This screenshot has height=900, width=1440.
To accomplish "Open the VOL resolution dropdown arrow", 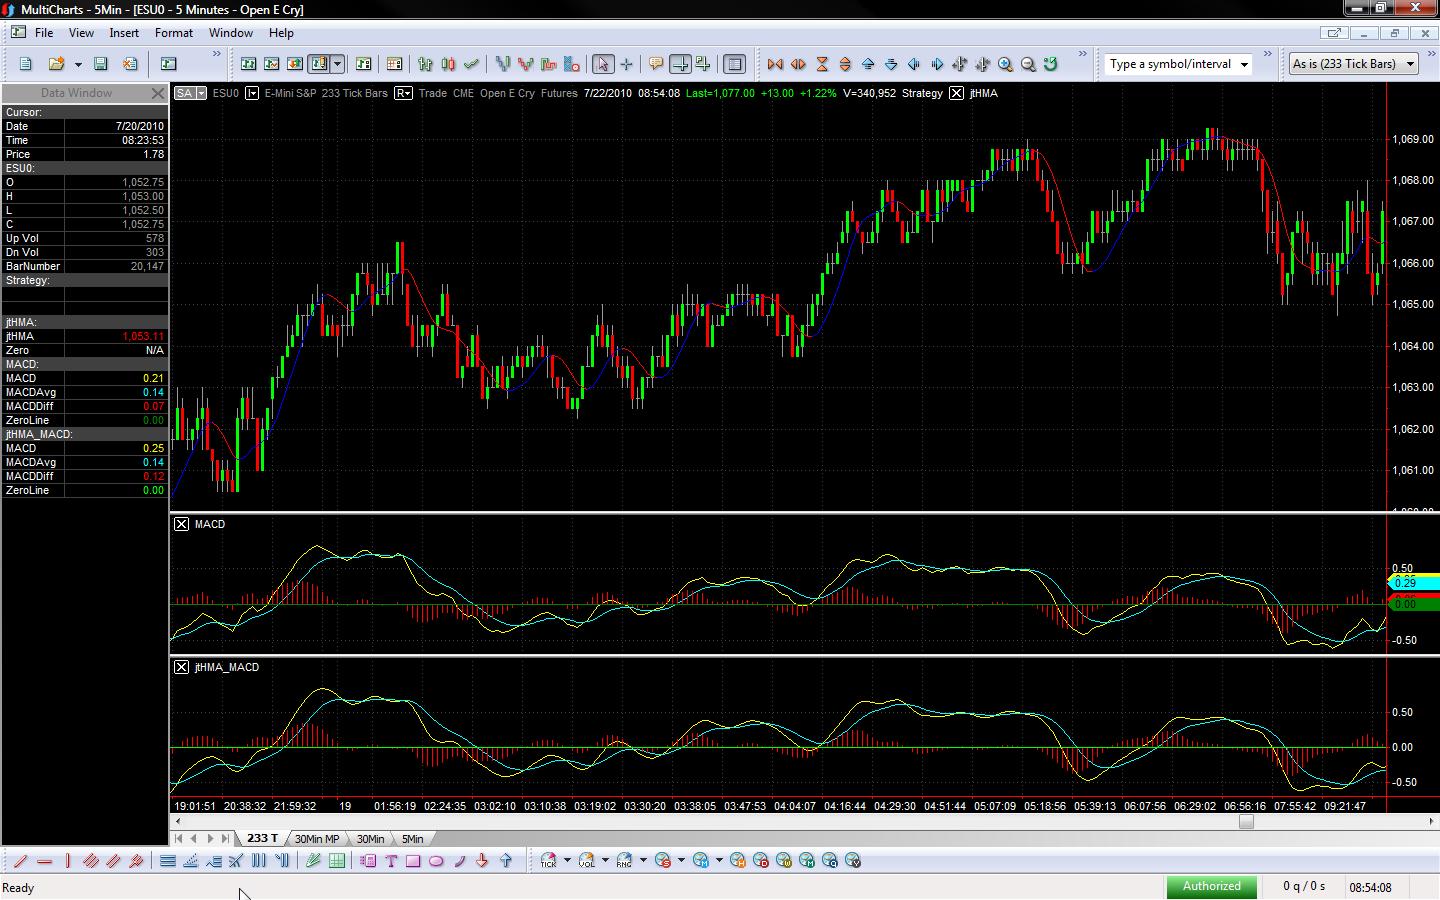I will 605,861.
